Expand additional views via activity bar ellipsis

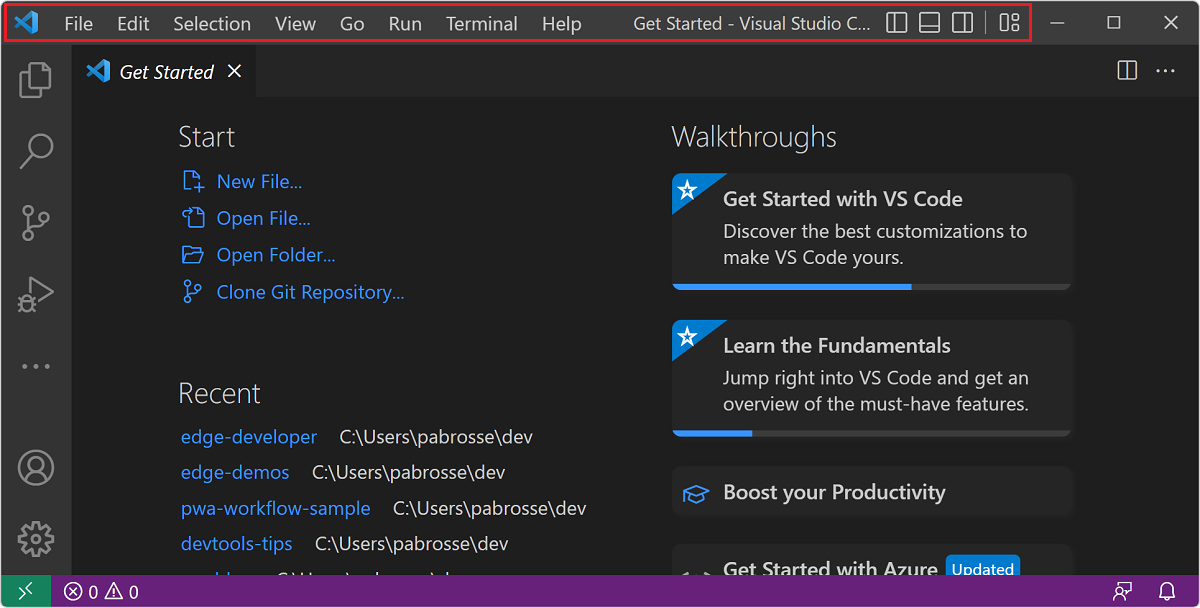[36, 366]
